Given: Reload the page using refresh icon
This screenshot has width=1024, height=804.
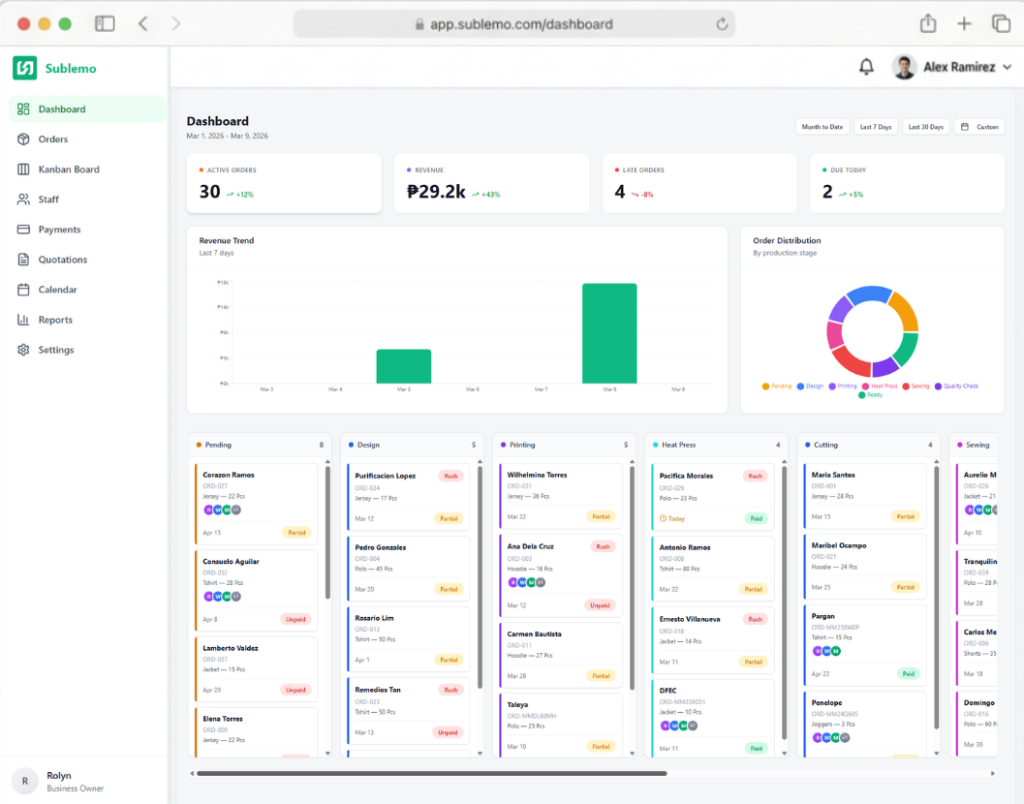Looking at the screenshot, I should (x=722, y=24).
